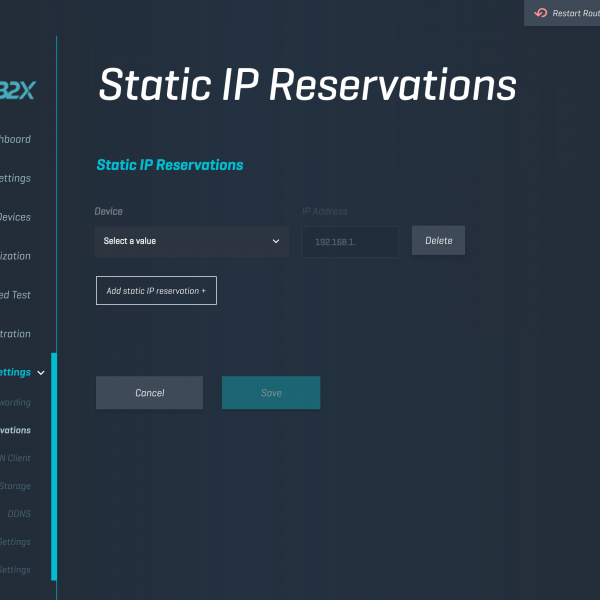Select Static IP Reservations submenu item
This screenshot has height=600, width=600.
tap(15, 430)
